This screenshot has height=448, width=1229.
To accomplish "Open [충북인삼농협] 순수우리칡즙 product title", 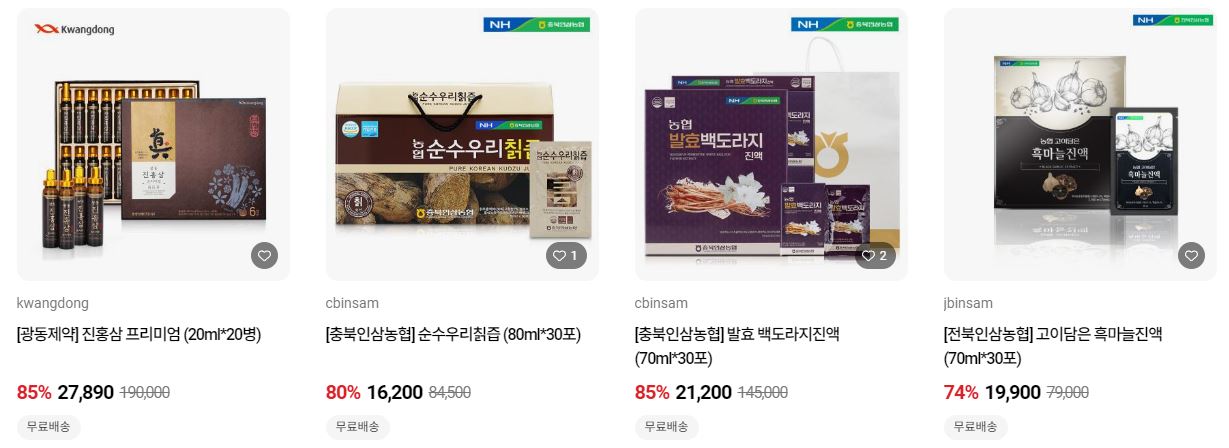I will (x=454, y=334).
